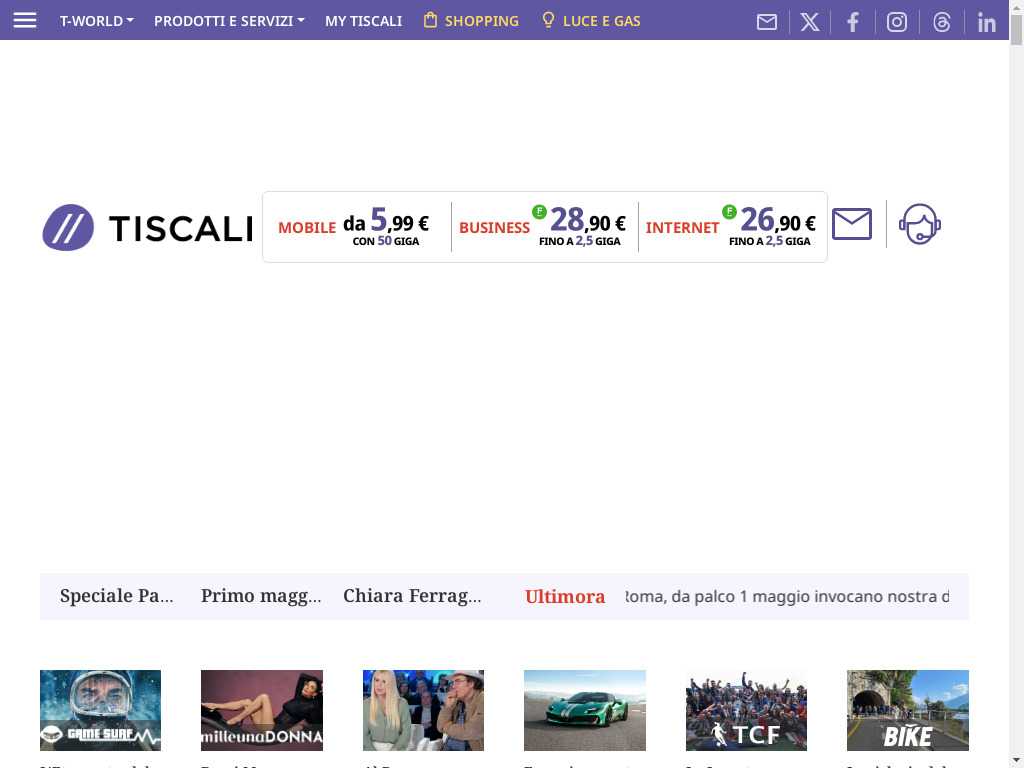Open Tiscali's Instagram page
Image resolution: width=1024 pixels, height=768 pixels.
click(x=897, y=22)
